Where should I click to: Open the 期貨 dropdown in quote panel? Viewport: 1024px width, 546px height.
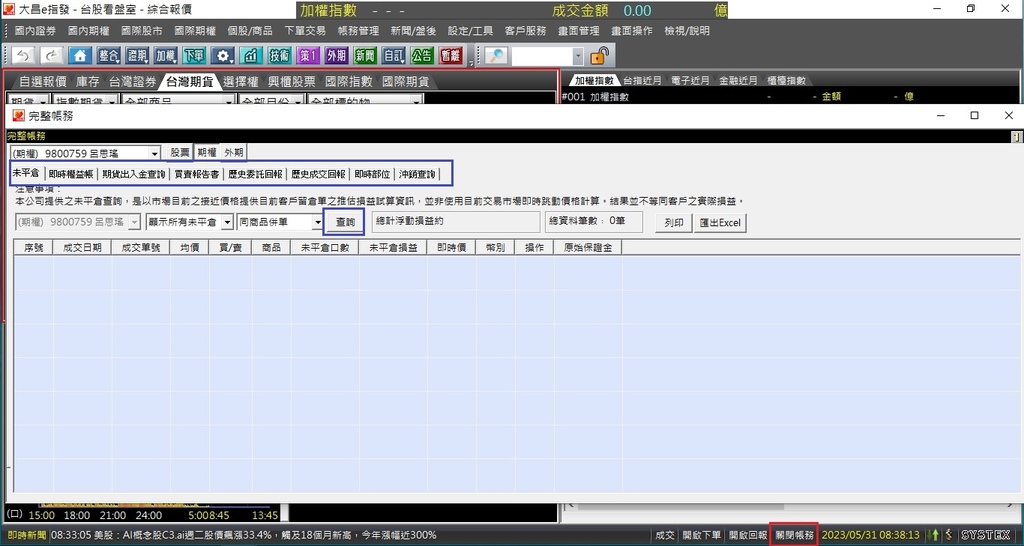[x=43, y=102]
